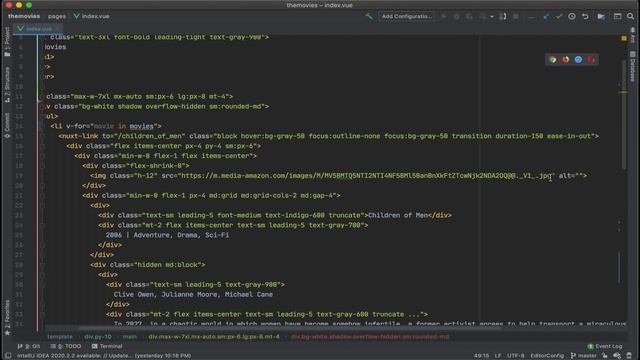Click the 49:15 cursor position indicator
Screen dimensions: 640x360
tap(481, 356)
